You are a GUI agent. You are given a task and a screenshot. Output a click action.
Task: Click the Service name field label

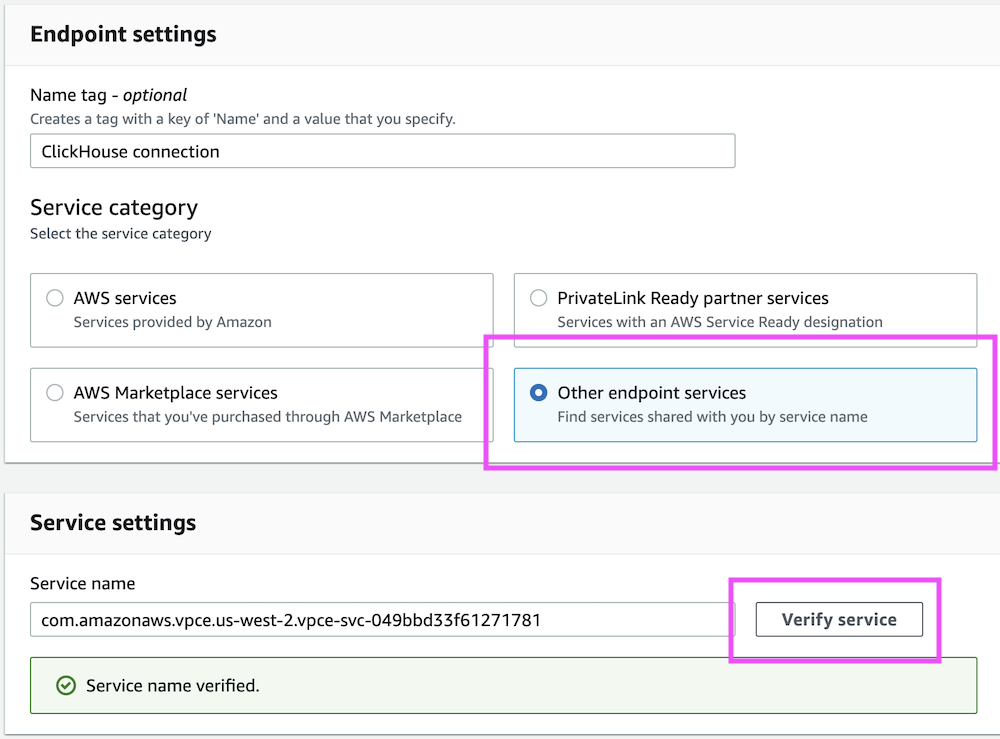[x=82, y=583]
